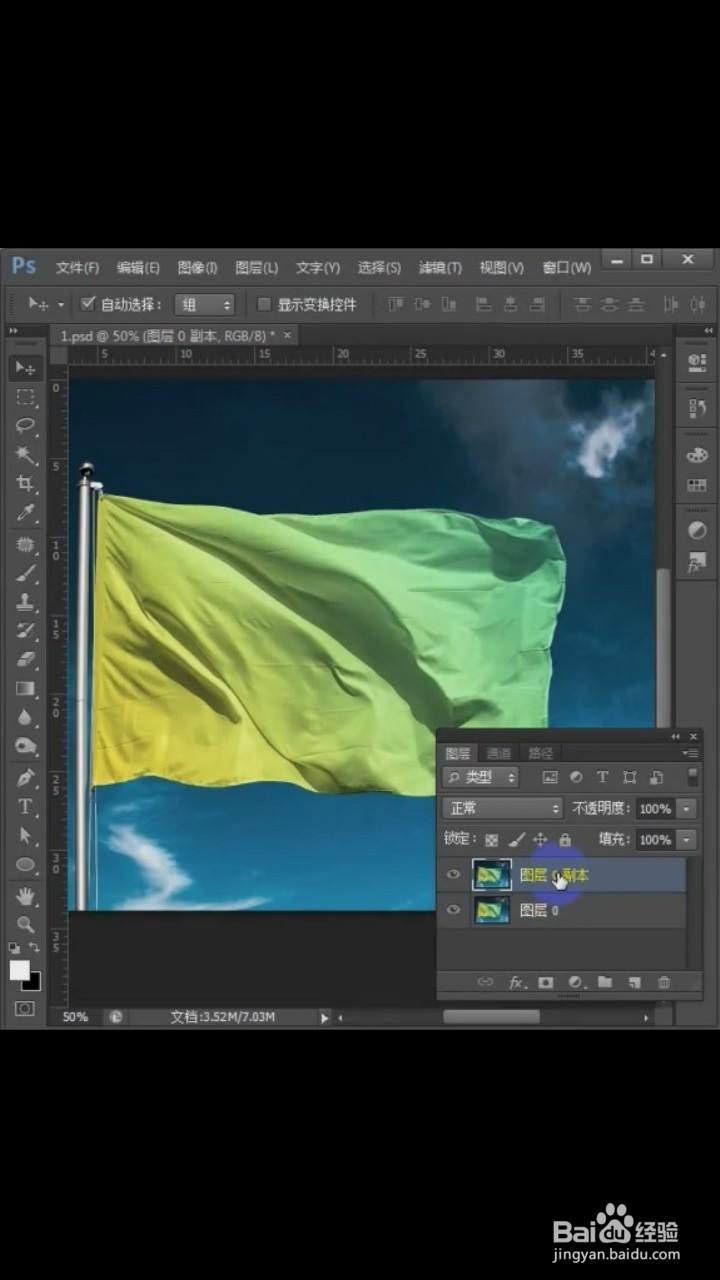This screenshot has height=1280, width=720.
Task: Toggle layer filtering switch
Action: click(693, 777)
